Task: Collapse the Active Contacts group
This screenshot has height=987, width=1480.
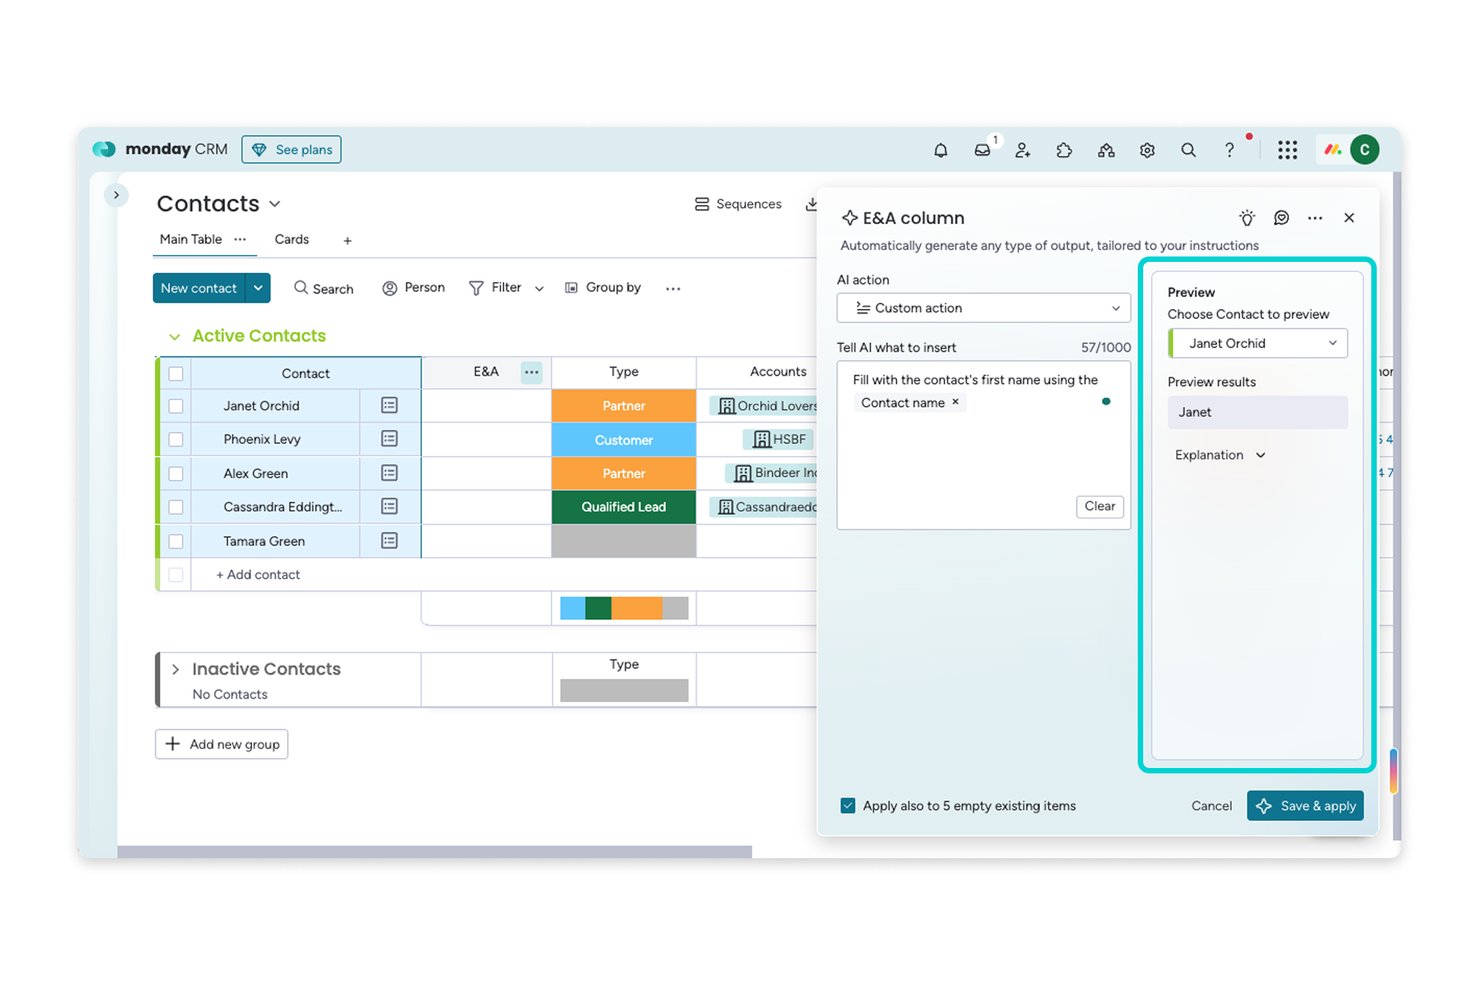Action: pyautogui.click(x=175, y=337)
